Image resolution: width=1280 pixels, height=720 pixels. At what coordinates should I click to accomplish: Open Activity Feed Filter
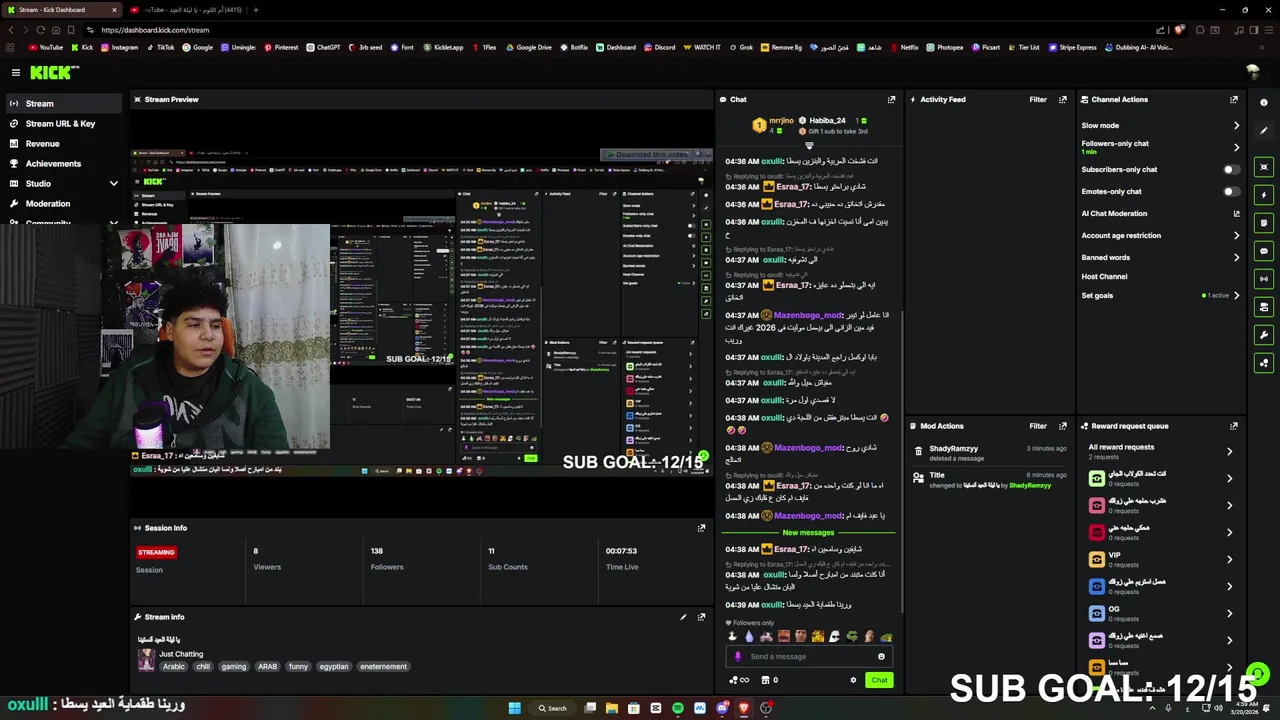(x=1038, y=99)
